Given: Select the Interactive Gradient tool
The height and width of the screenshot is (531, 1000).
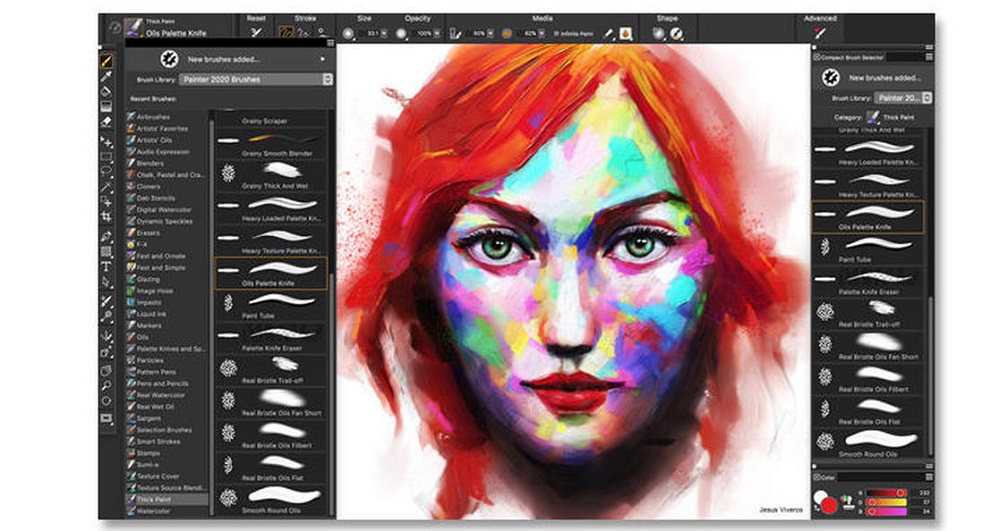Looking at the screenshot, I should click(107, 106).
